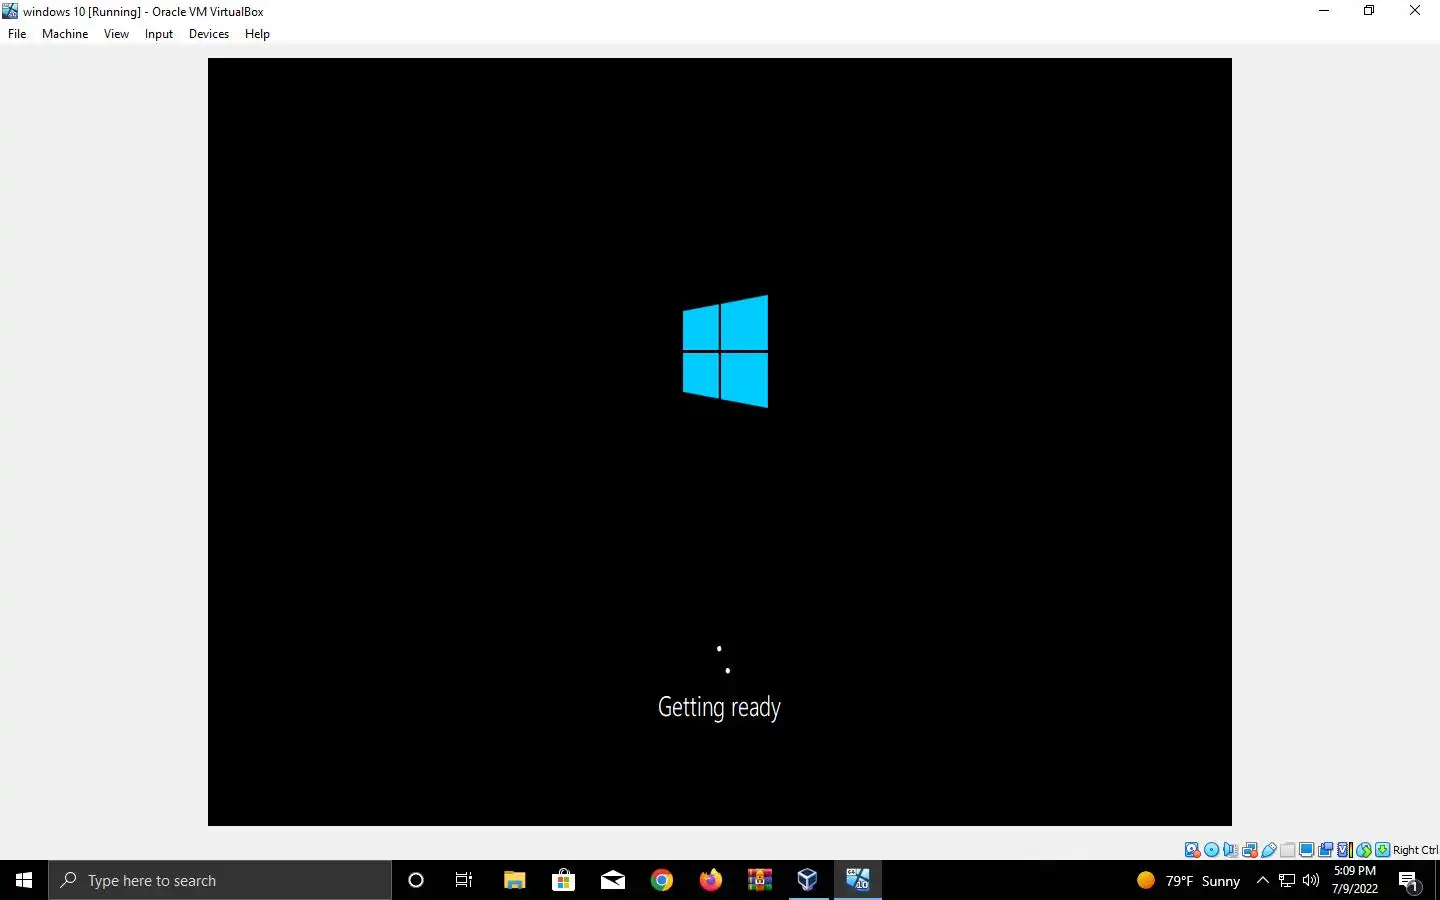Viewport: 1440px width, 900px height.
Task: Click the taskbar search box
Action: tap(220, 880)
